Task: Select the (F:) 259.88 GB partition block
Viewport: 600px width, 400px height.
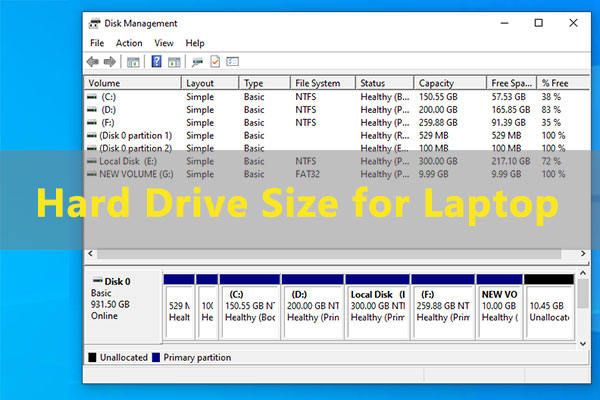Action: click(x=443, y=307)
